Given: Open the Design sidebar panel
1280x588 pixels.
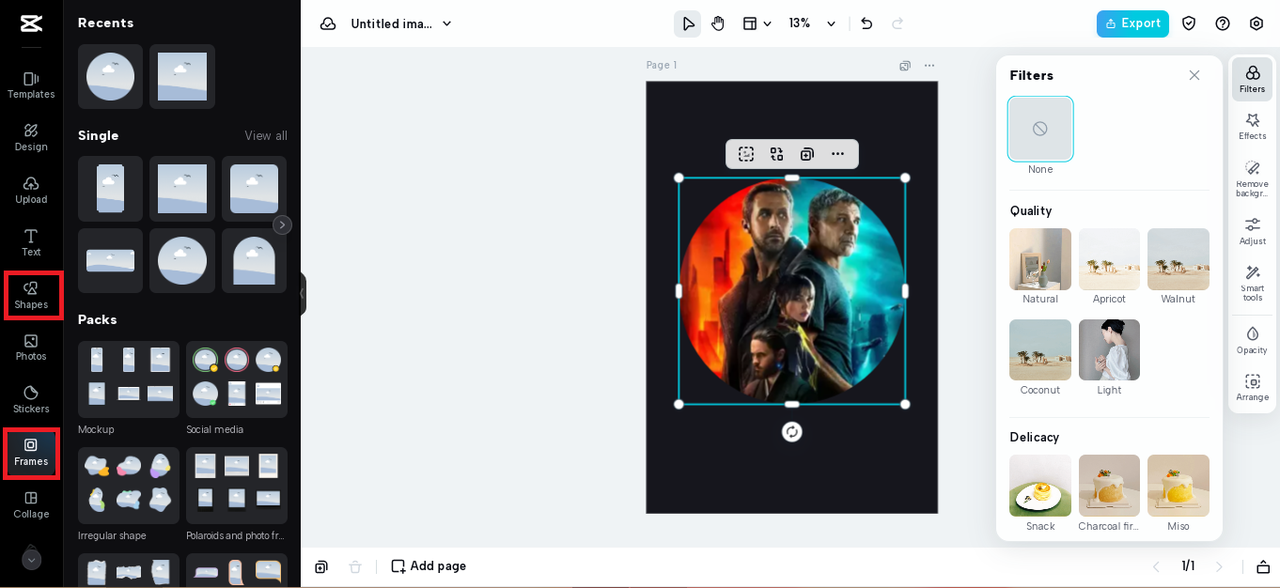Looking at the screenshot, I should (31, 137).
